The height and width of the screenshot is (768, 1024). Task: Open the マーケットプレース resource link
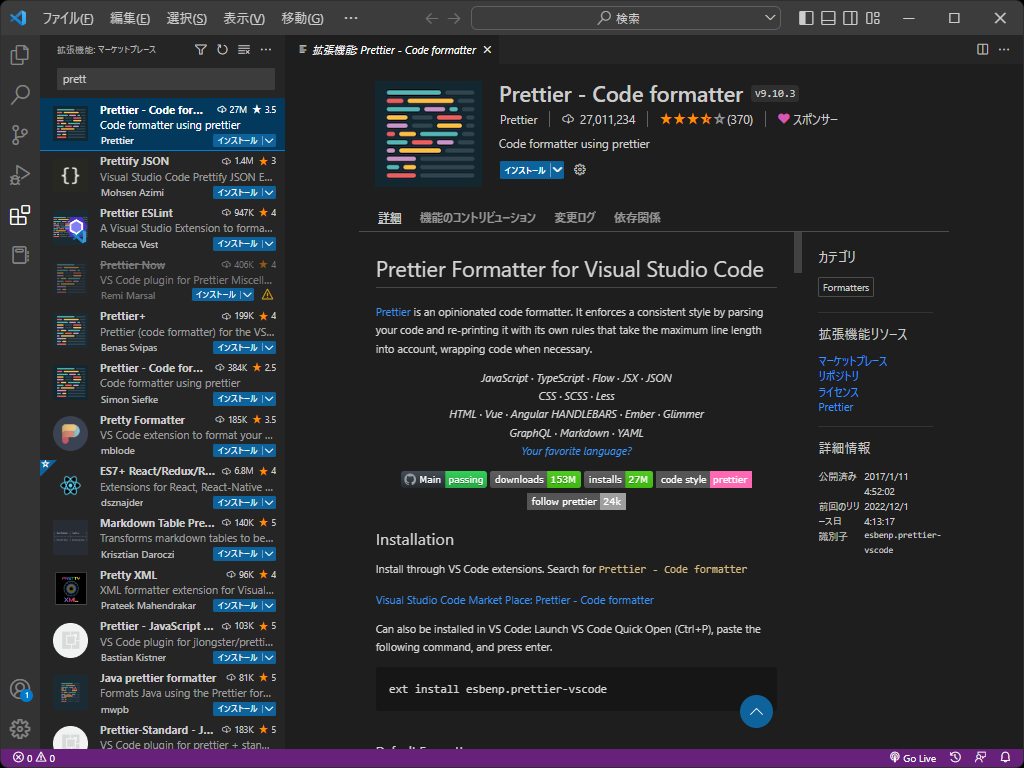pos(853,361)
